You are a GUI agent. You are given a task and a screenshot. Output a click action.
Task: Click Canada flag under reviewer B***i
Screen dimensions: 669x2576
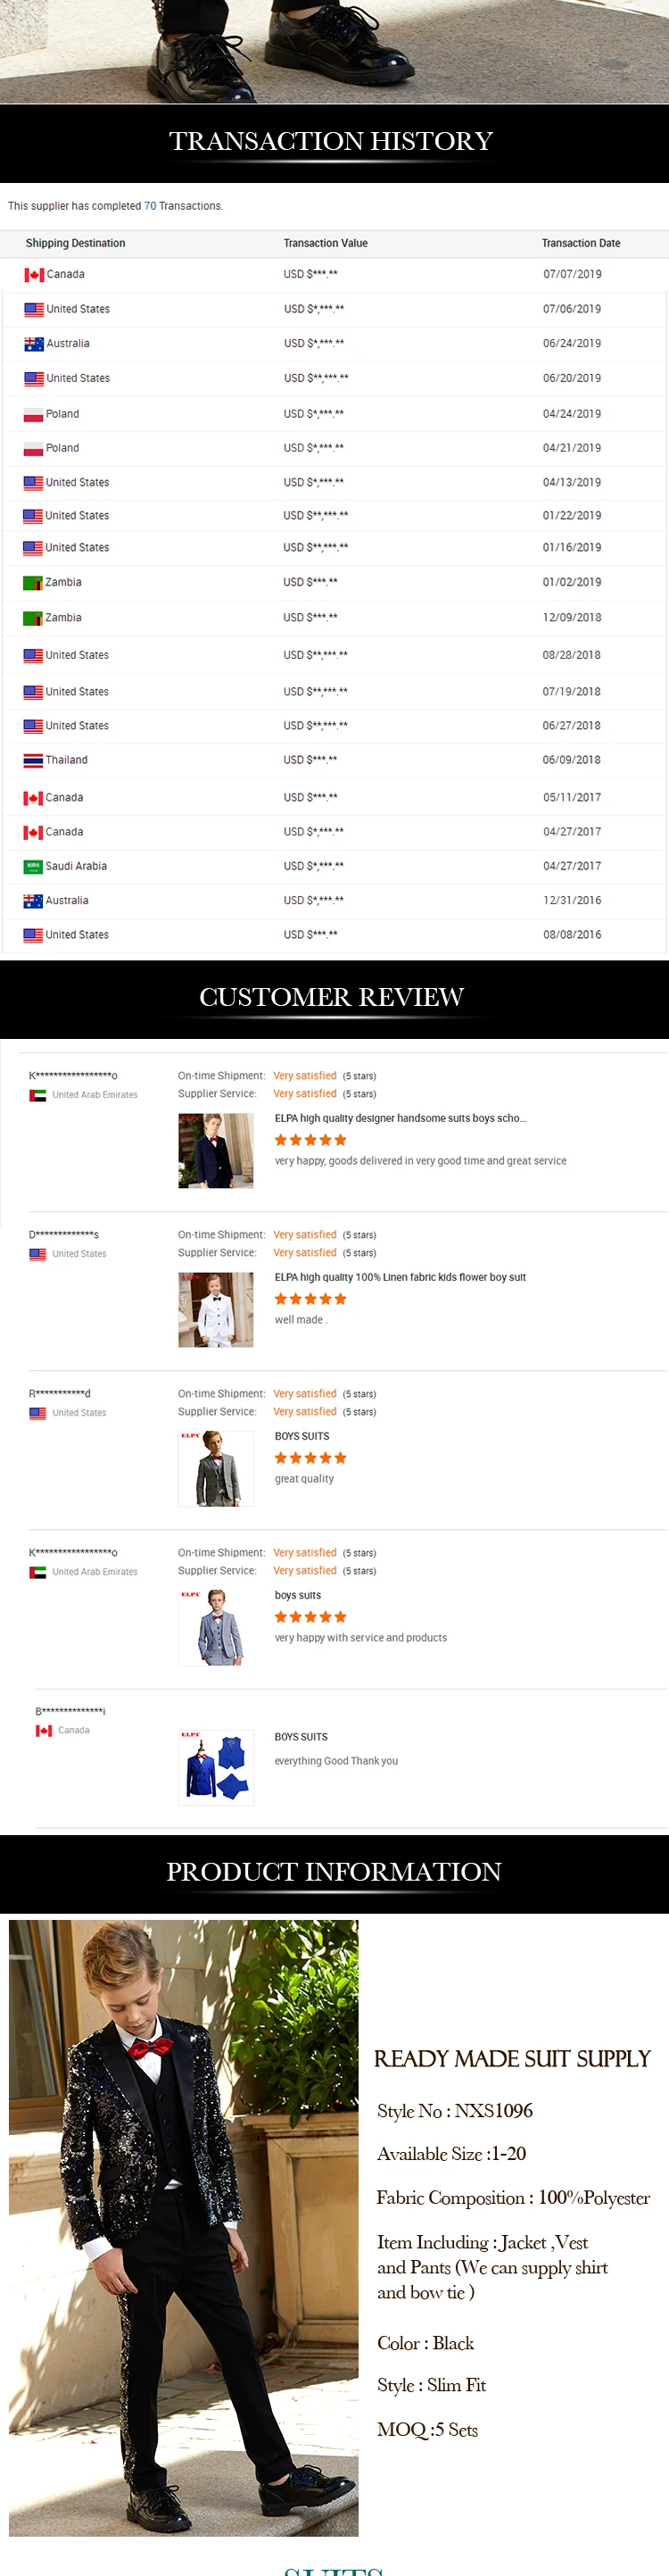pyautogui.click(x=44, y=1730)
